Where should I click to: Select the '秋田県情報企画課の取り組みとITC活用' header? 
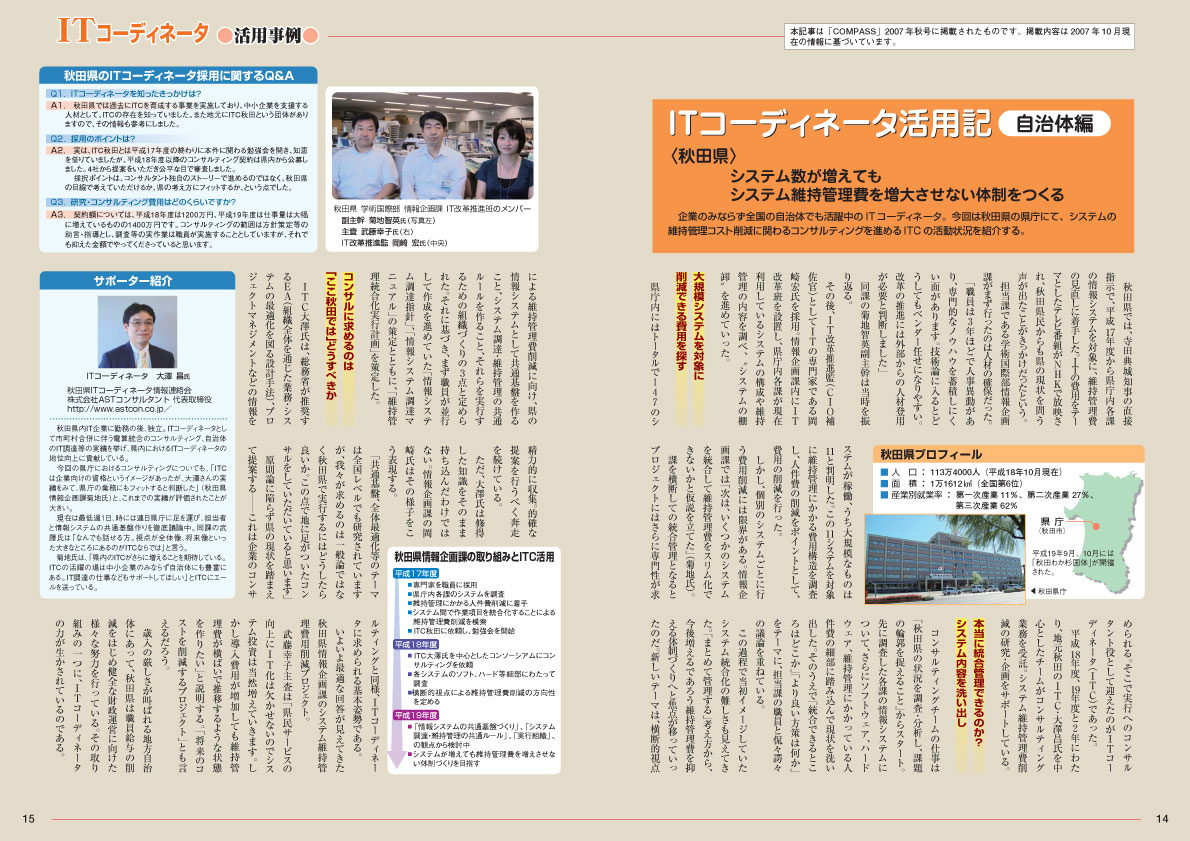tap(474, 557)
